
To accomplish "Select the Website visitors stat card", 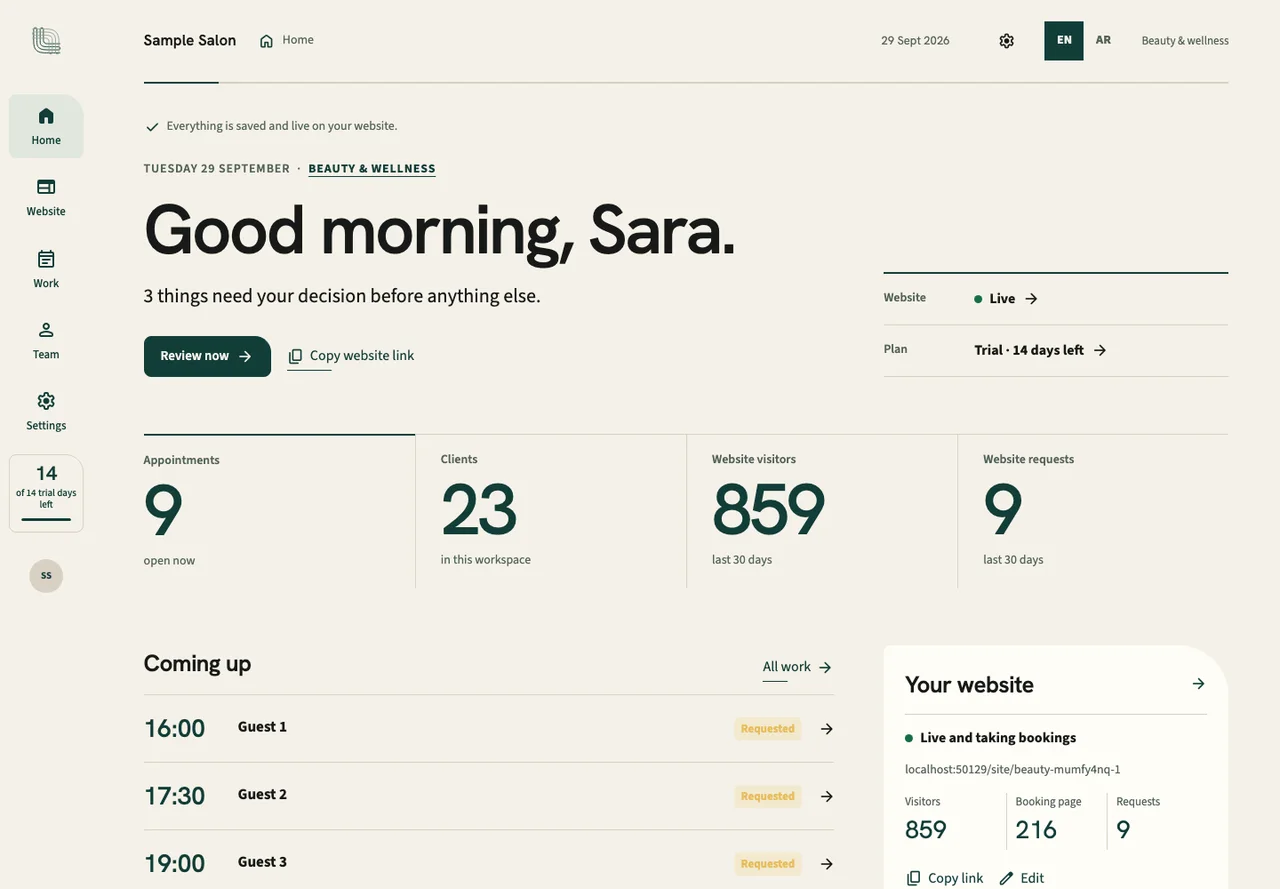I will pos(822,511).
